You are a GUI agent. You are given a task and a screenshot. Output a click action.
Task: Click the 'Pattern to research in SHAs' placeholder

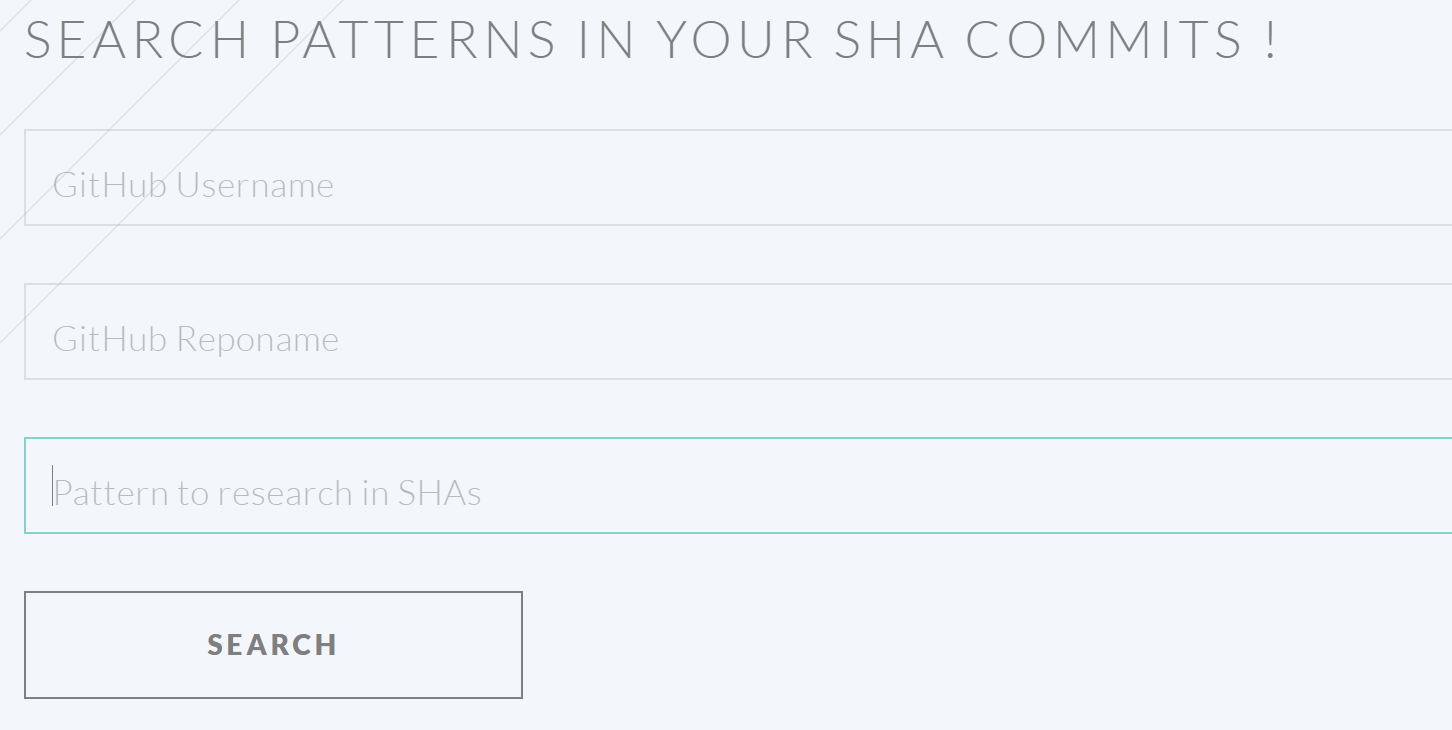pos(267,493)
